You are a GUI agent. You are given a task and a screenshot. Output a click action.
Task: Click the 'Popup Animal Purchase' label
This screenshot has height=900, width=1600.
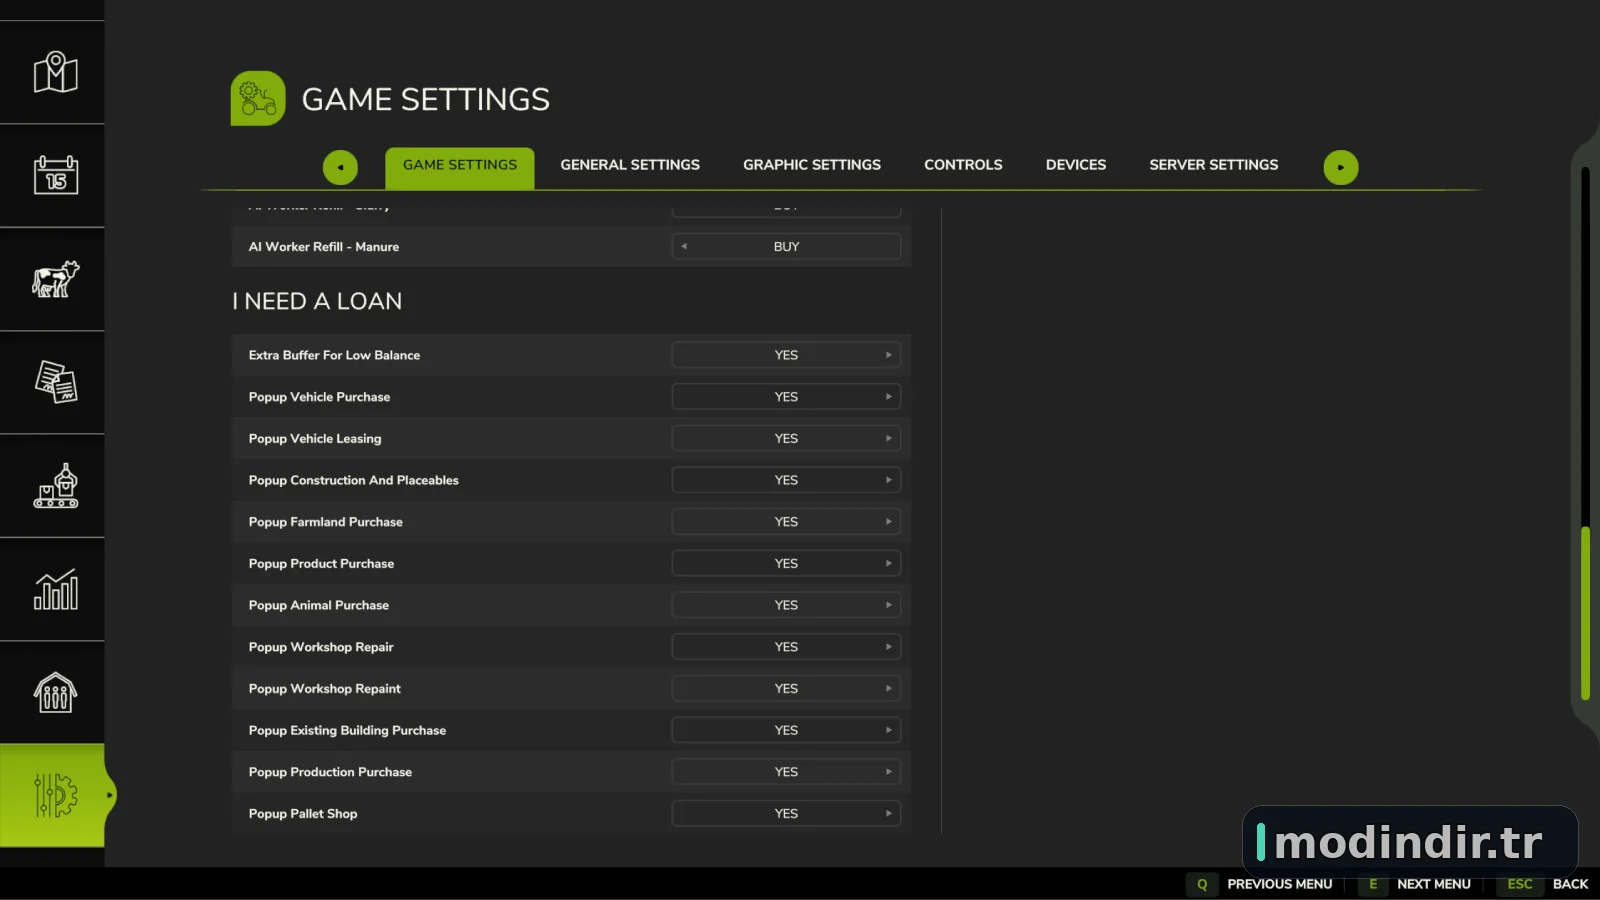pos(319,605)
